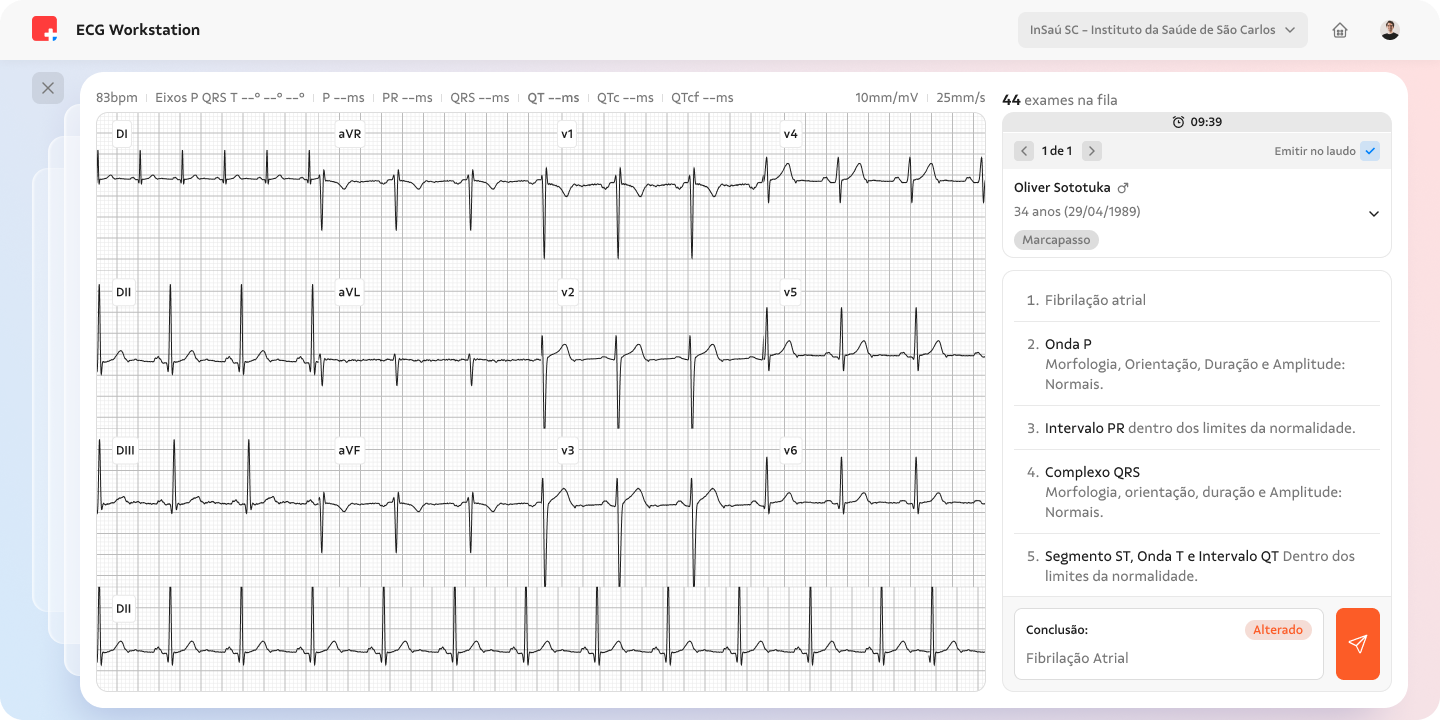Image resolution: width=1440 pixels, height=720 pixels.
Task: Expand Oliver Sototuka patient details chevron
Action: (x=1373, y=214)
